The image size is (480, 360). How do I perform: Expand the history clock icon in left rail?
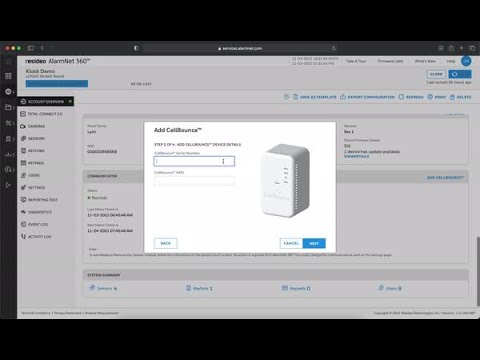tap(9, 170)
